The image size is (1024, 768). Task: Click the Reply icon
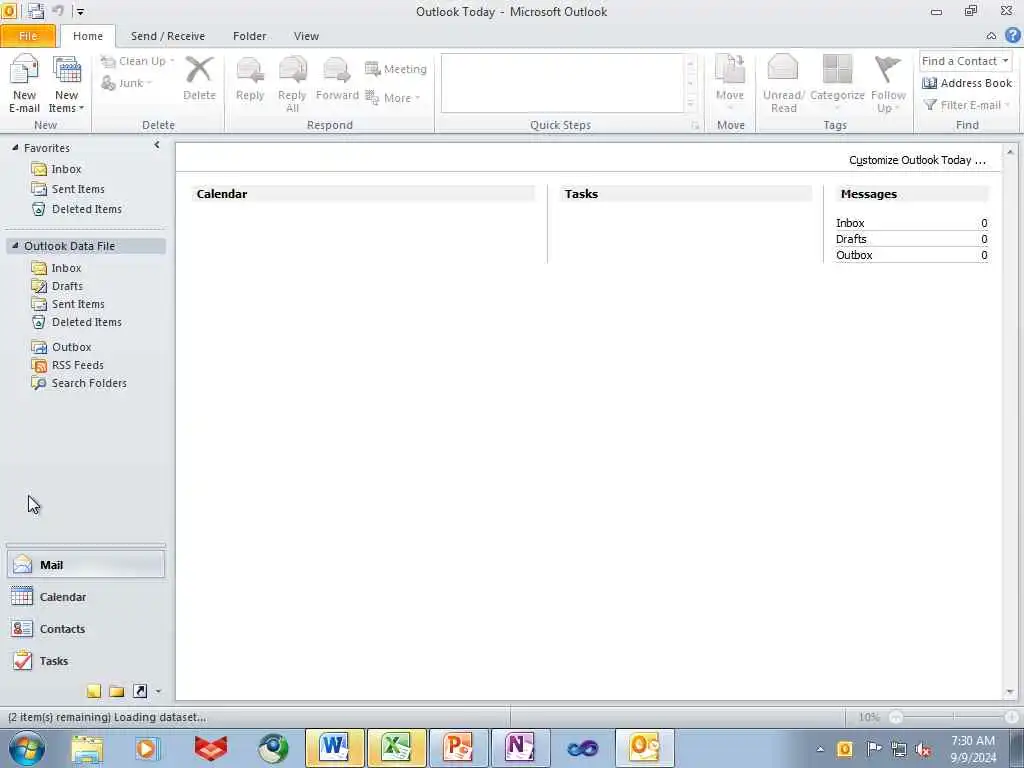pyautogui.click(x=249, y=69)
